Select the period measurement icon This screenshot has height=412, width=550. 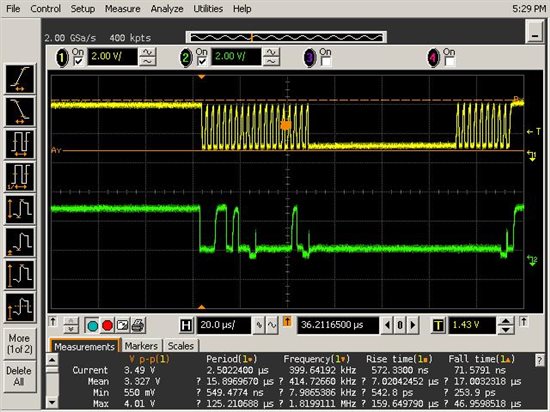[20, 144]
